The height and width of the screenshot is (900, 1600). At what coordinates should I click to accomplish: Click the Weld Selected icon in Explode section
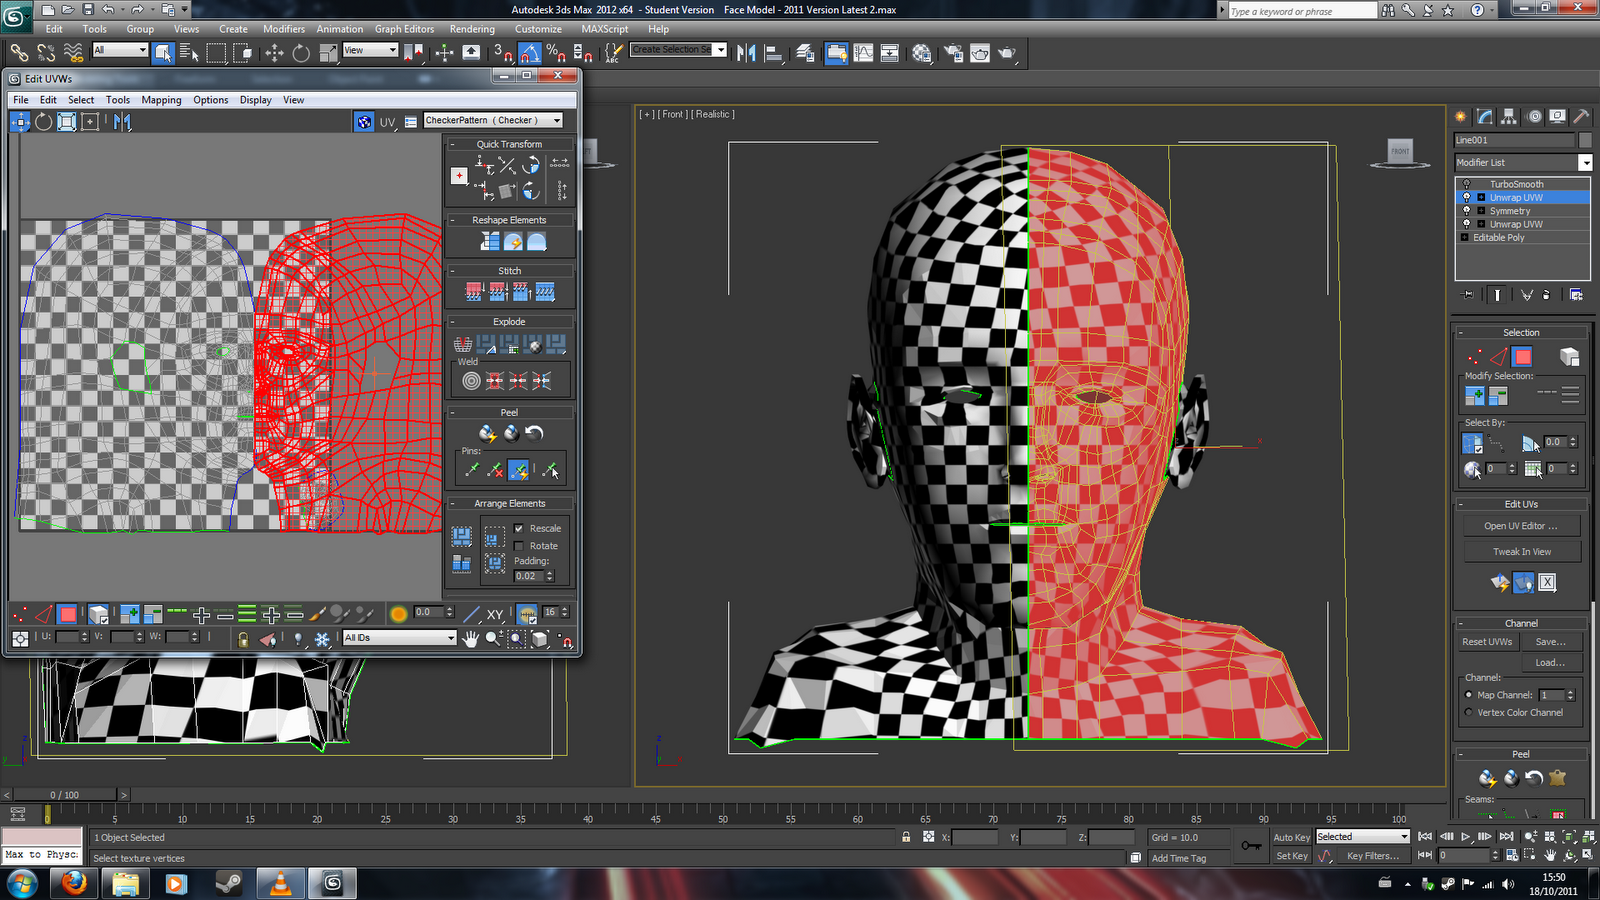(492, 381)
